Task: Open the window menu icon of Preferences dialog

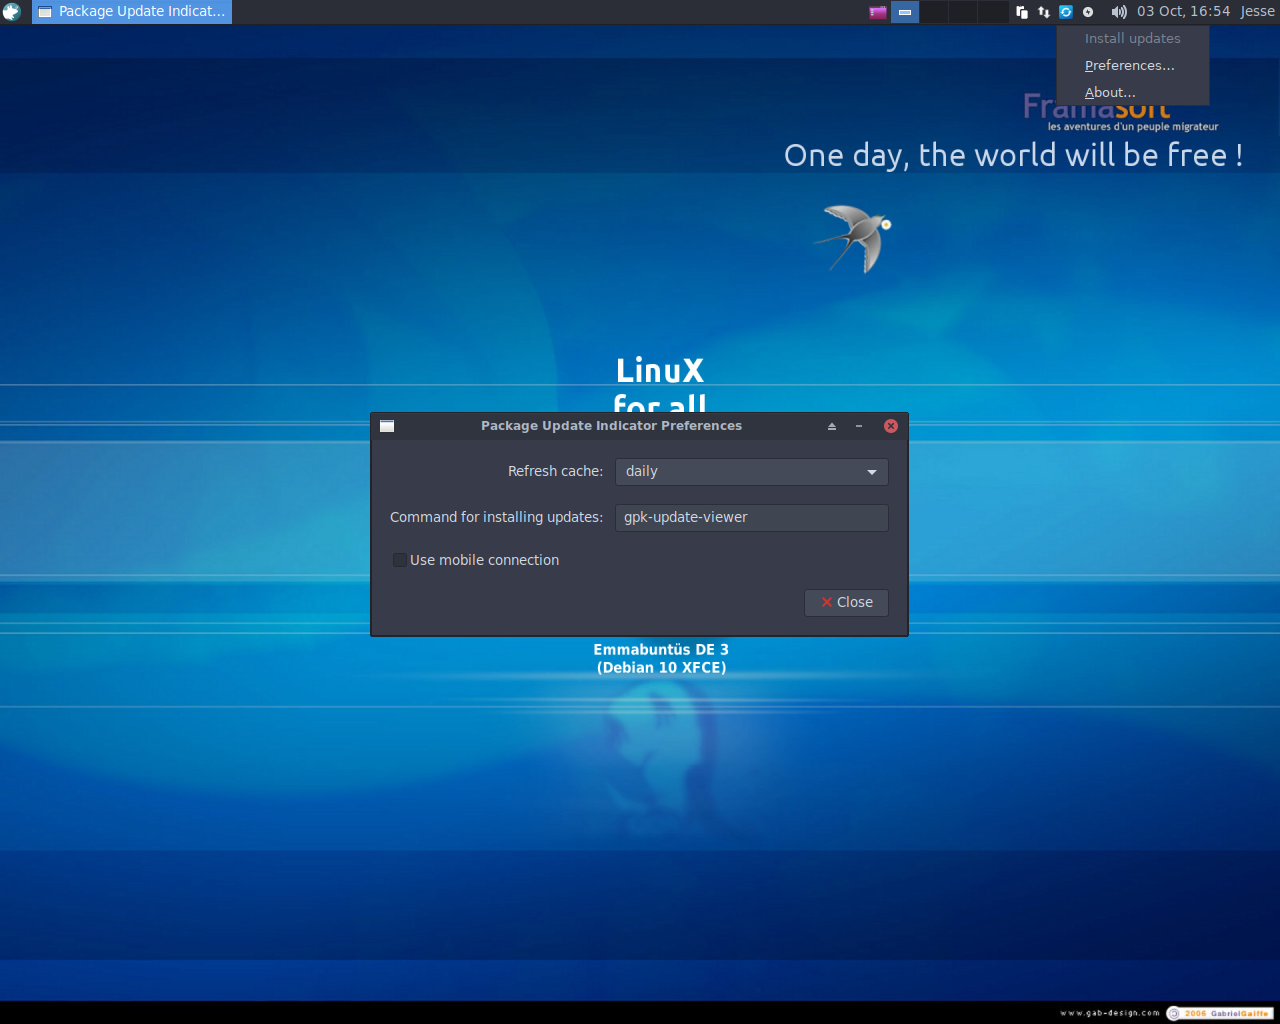Action: tap(387, 426)
